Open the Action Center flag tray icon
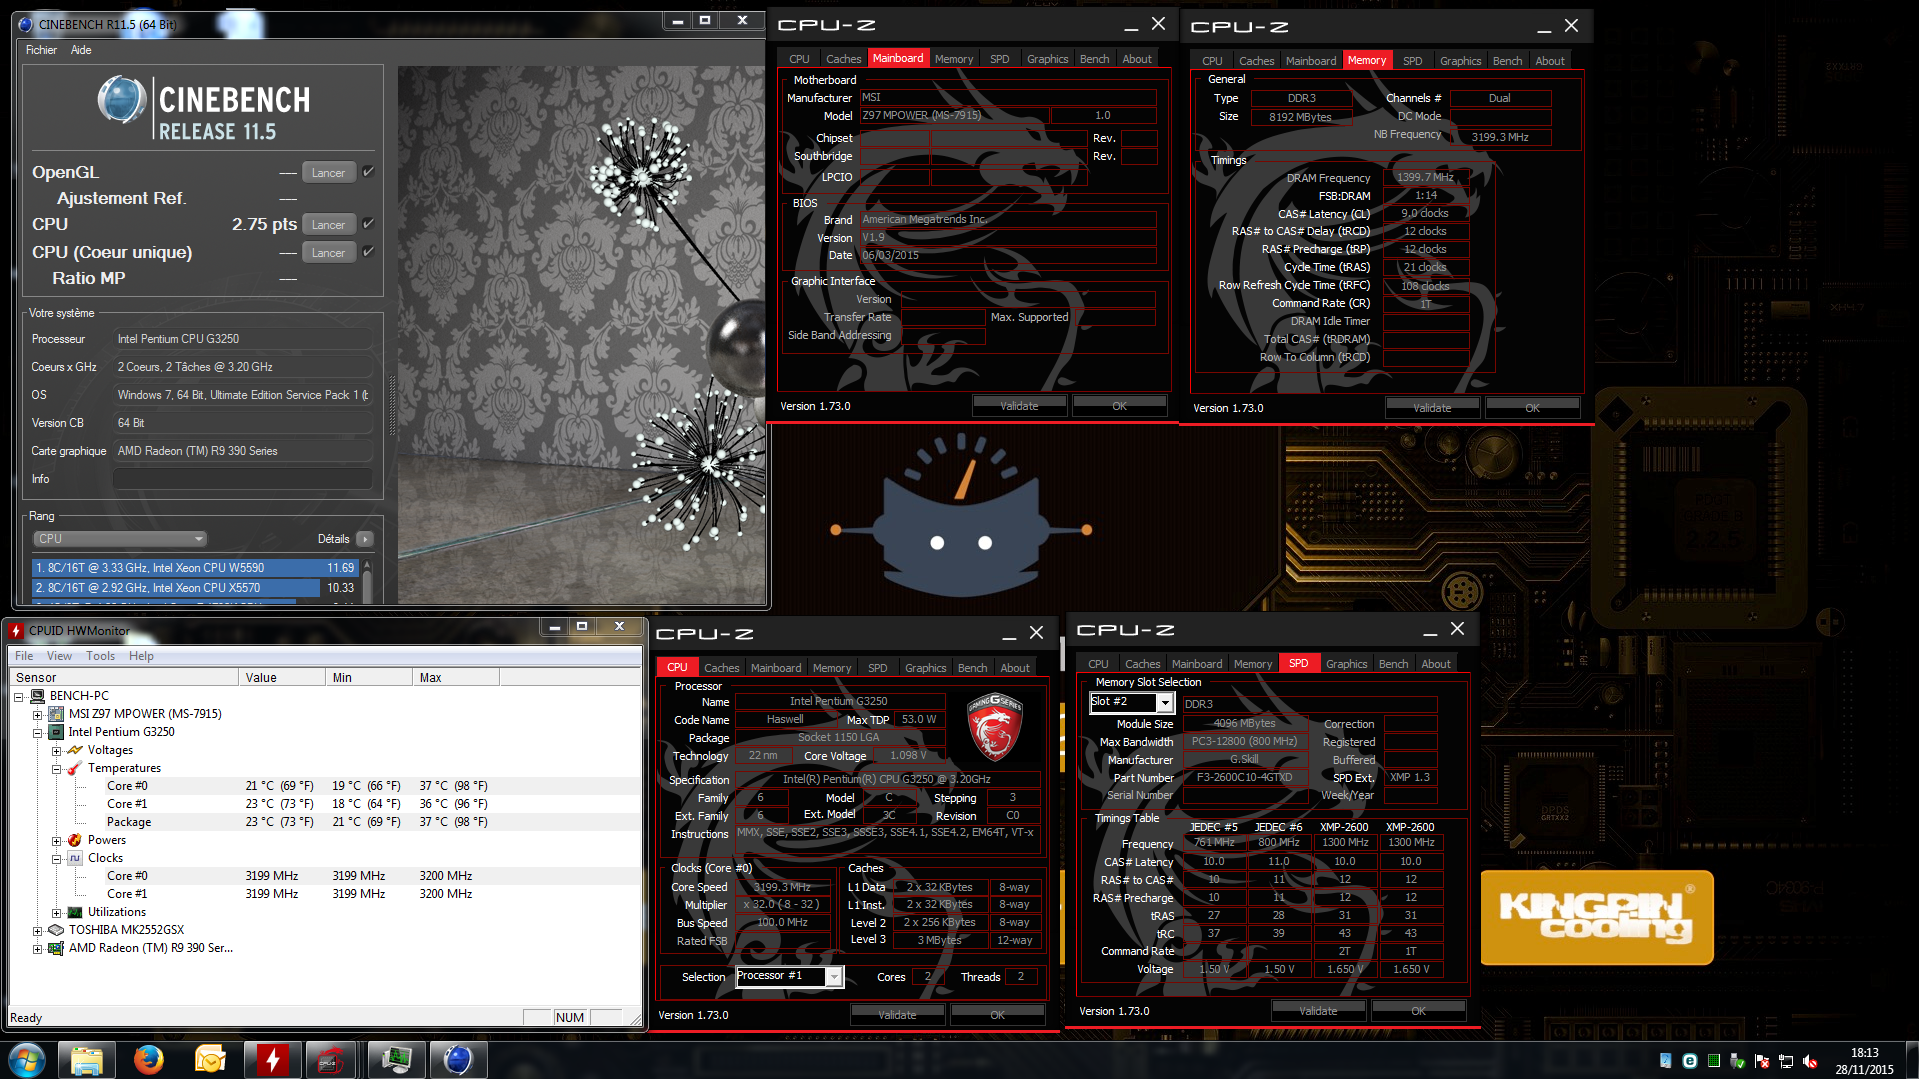Screen dimensions: 1919x1079 click(x=1762, y=1061)
